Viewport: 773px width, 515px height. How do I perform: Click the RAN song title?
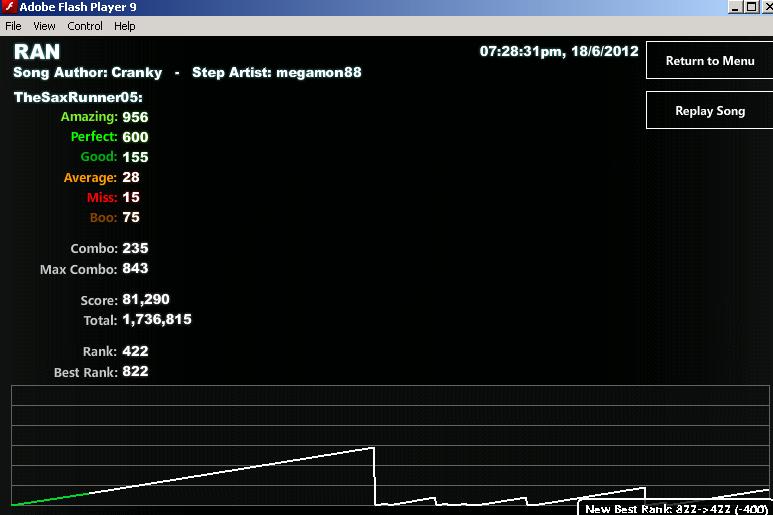click(37, 52)
